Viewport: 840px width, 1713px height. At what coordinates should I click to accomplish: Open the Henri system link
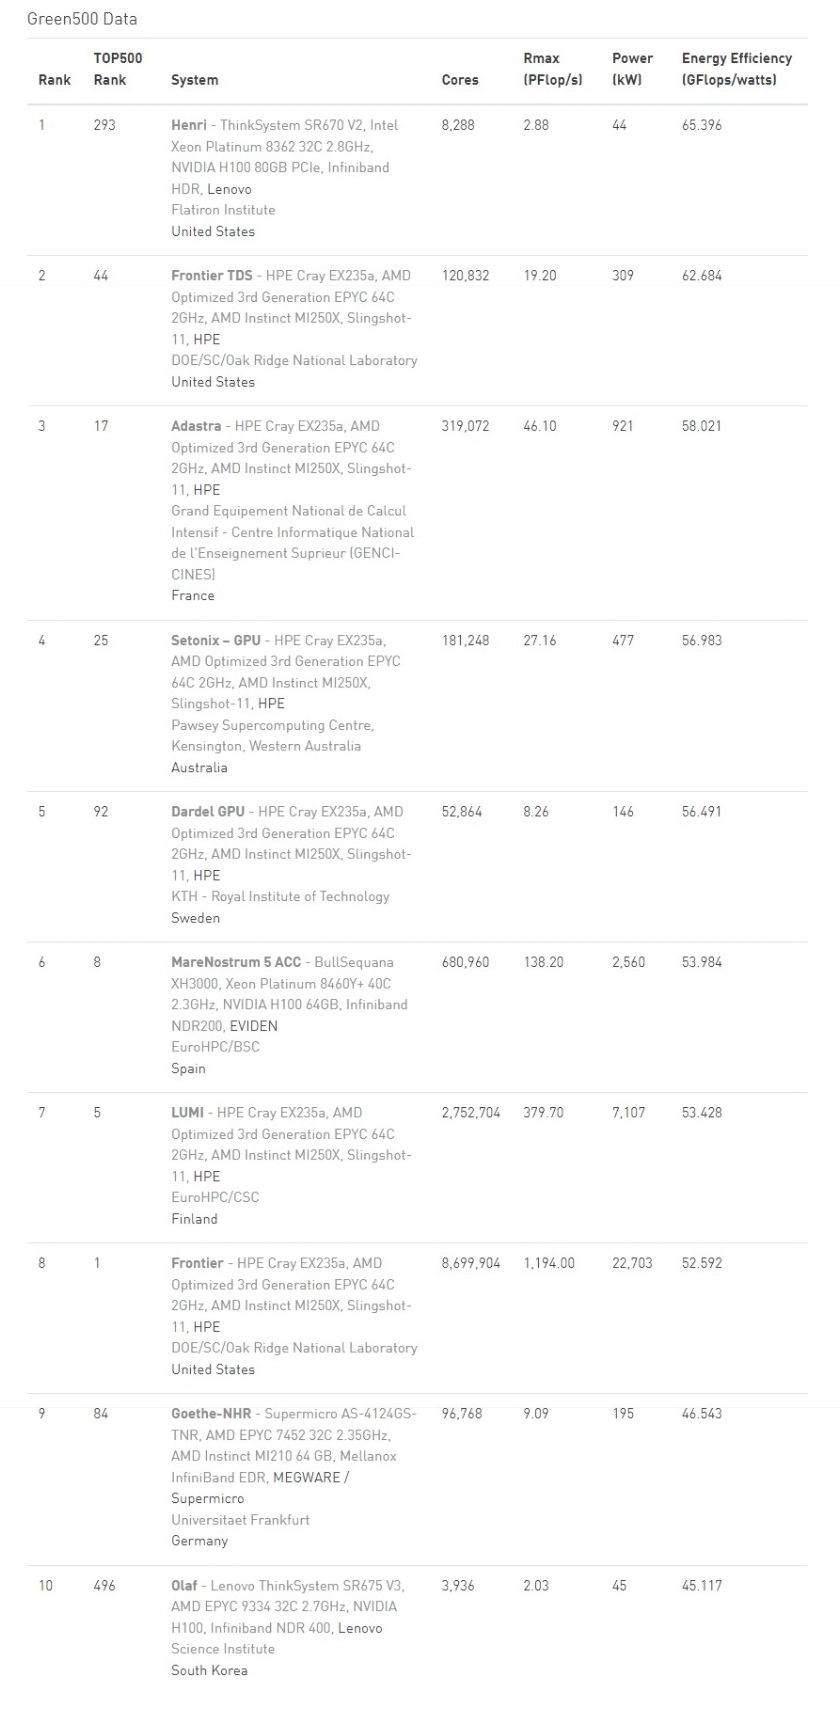click(189, 125)
